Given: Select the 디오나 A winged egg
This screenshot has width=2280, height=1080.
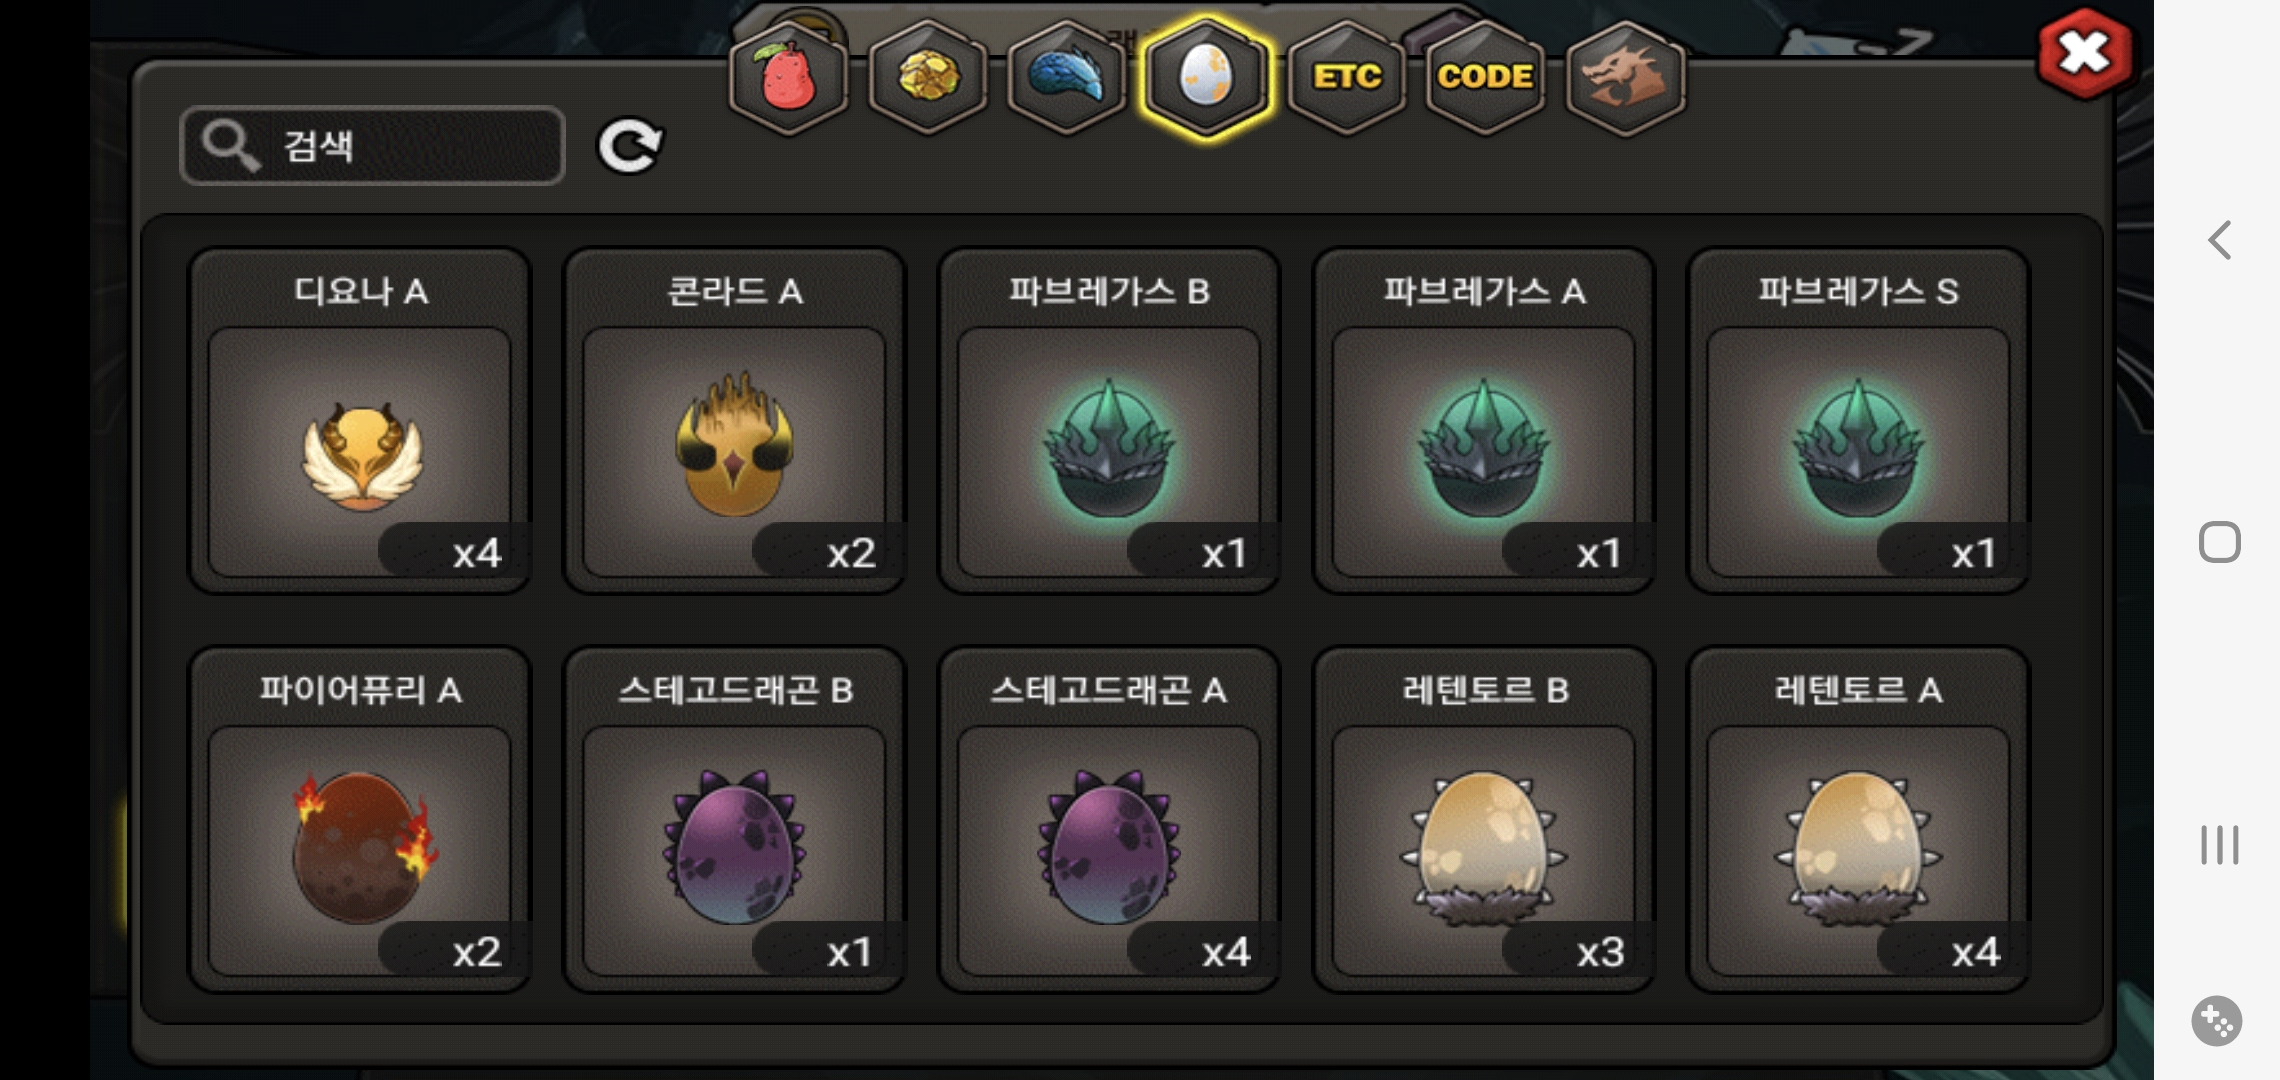Looking at the screenshot, I should point(360,421).
